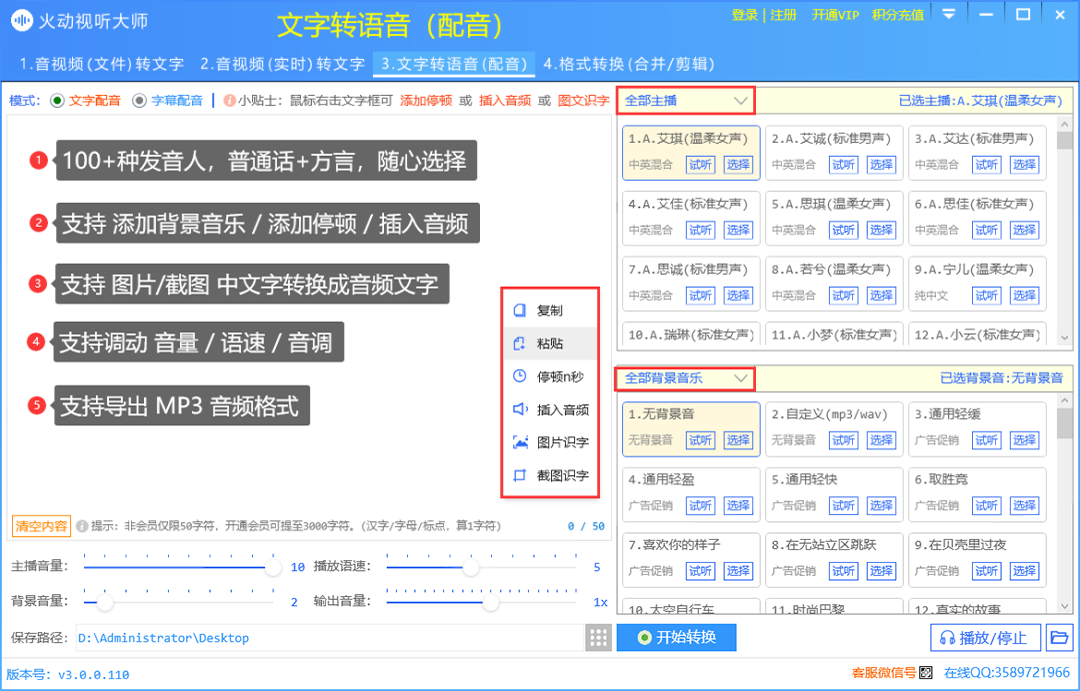This screenshot has width=1080, height=691.
Task: Click the 在线QQ:3589721966 contact text
Action: click(x=1007, y=672)
